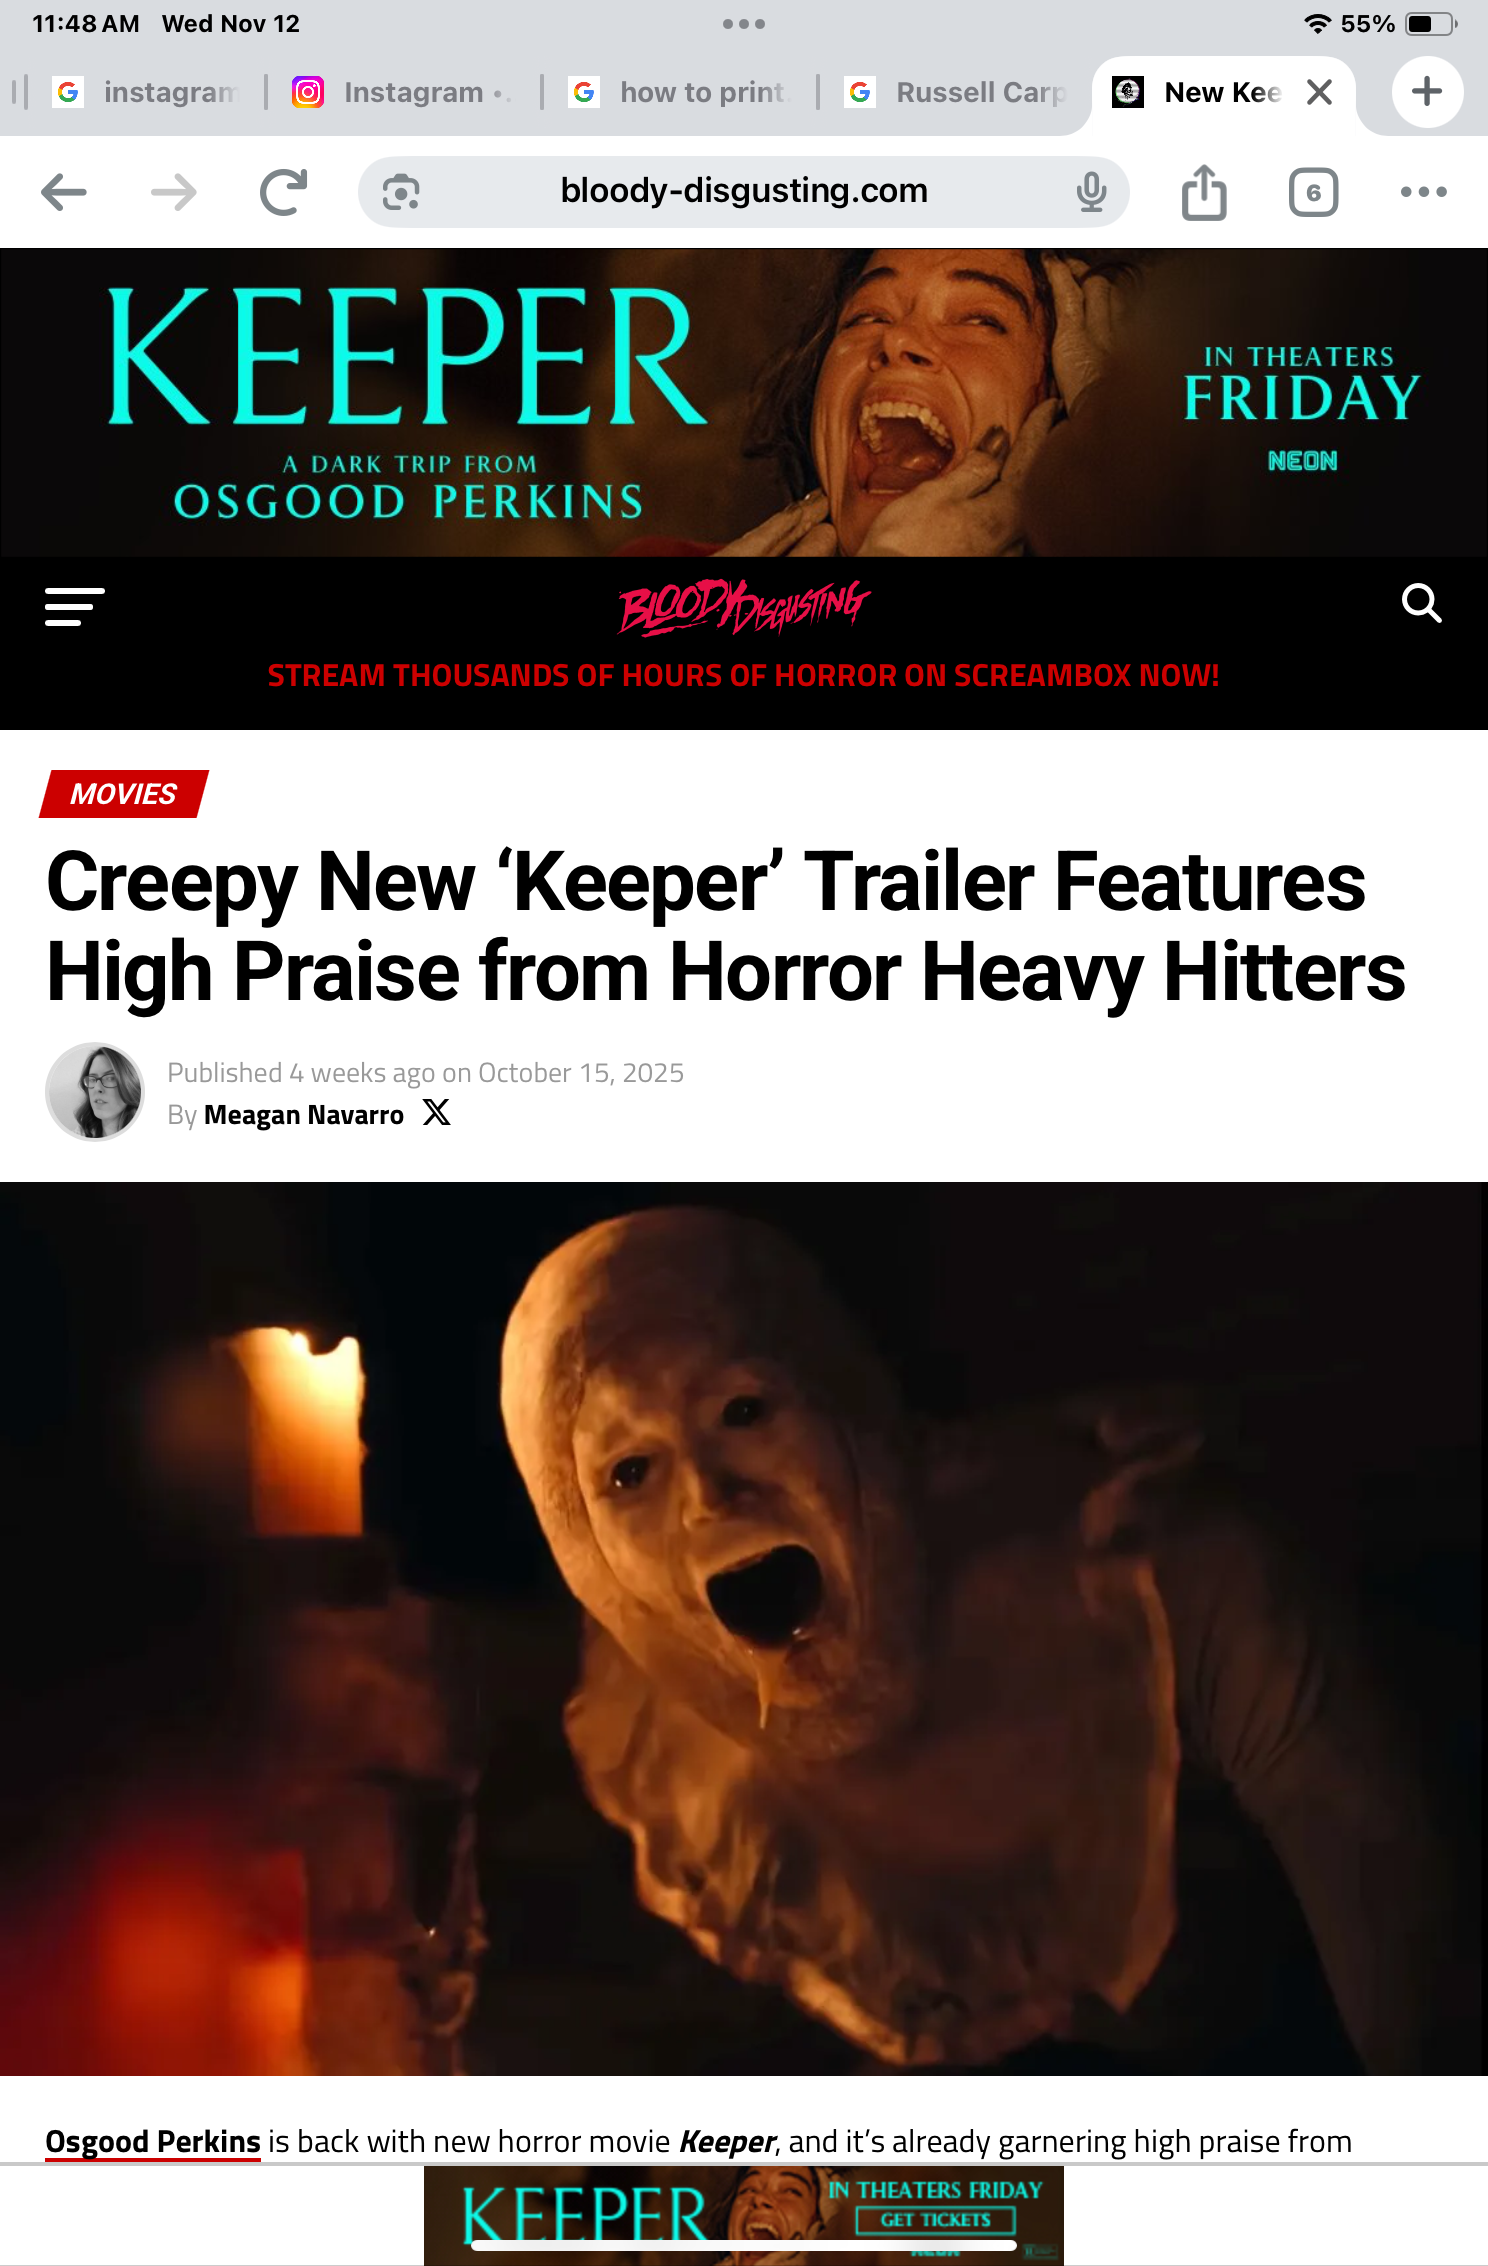Tap the Google Lens icon in address bar
This screenshot has height=2266, width=1488.
click(x=401, y=192)
